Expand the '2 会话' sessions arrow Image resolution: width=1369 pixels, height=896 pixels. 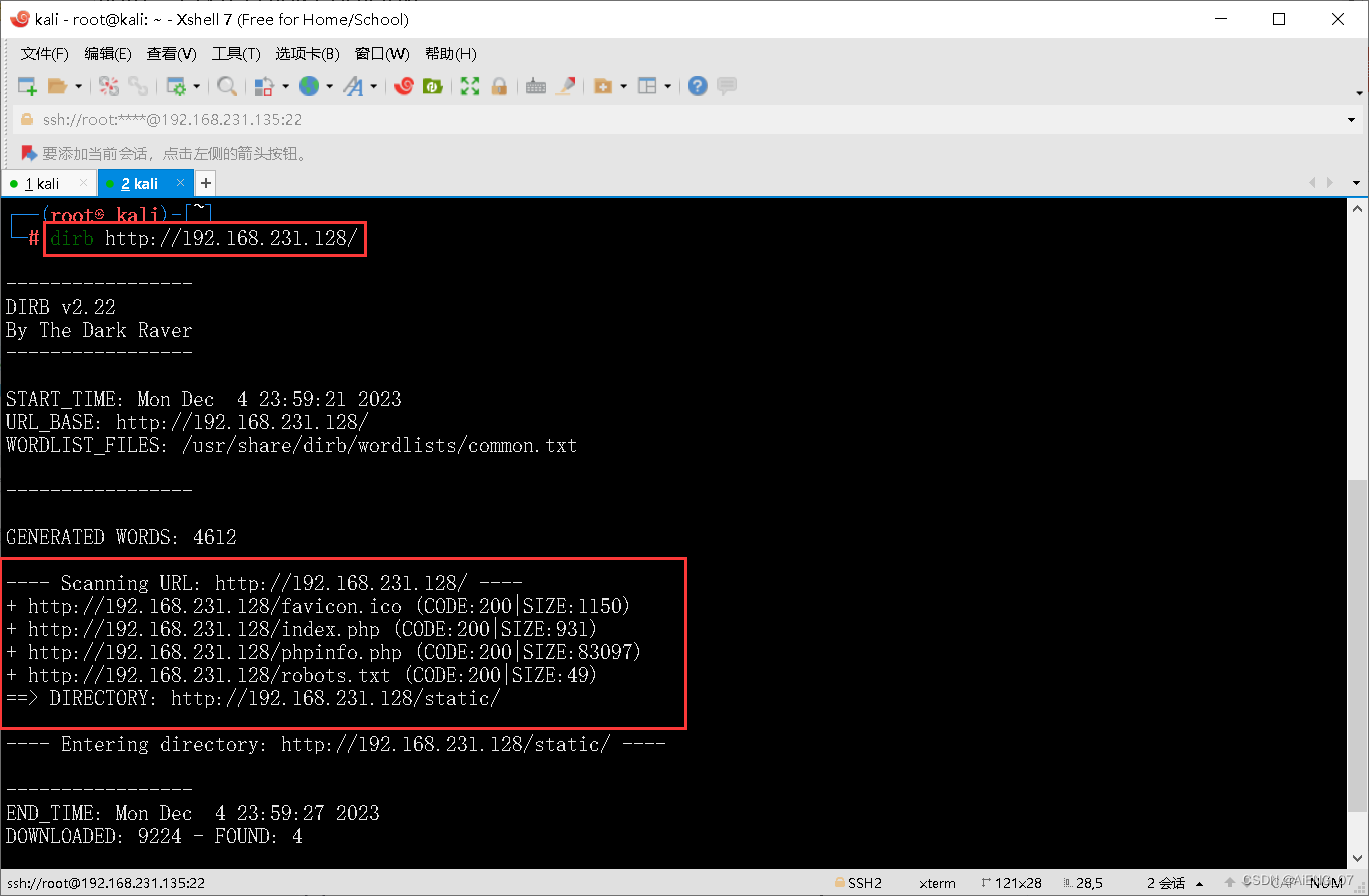coord(1200,883)
